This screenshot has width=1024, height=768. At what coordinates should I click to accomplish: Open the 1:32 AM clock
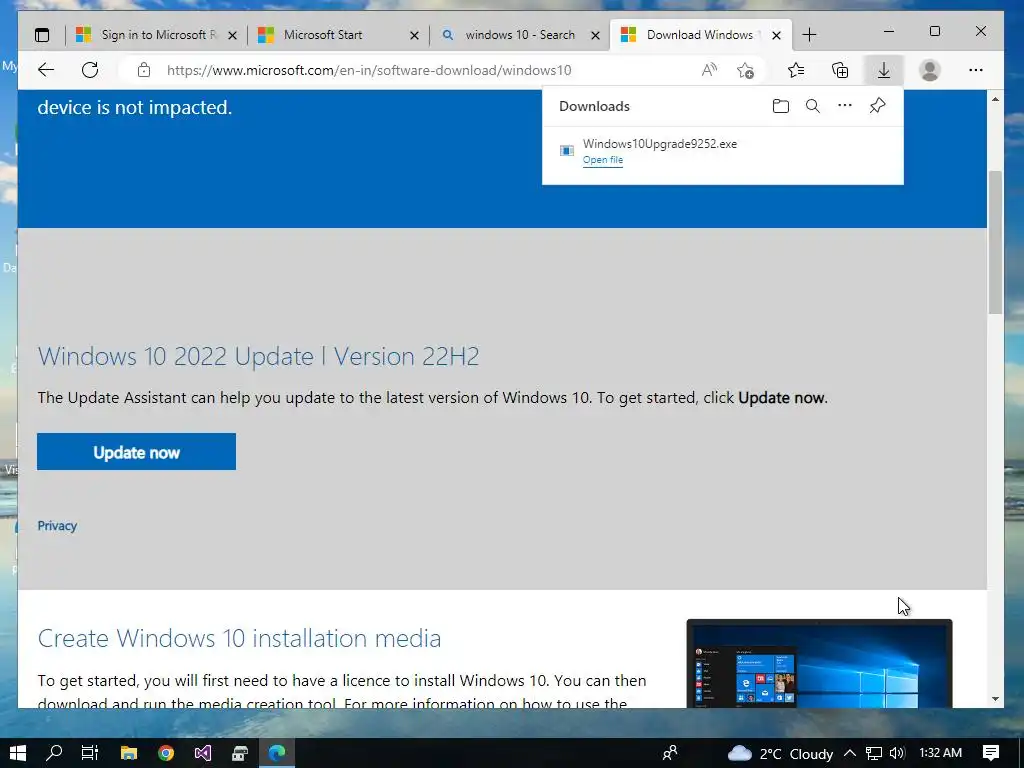coord(940,753)
